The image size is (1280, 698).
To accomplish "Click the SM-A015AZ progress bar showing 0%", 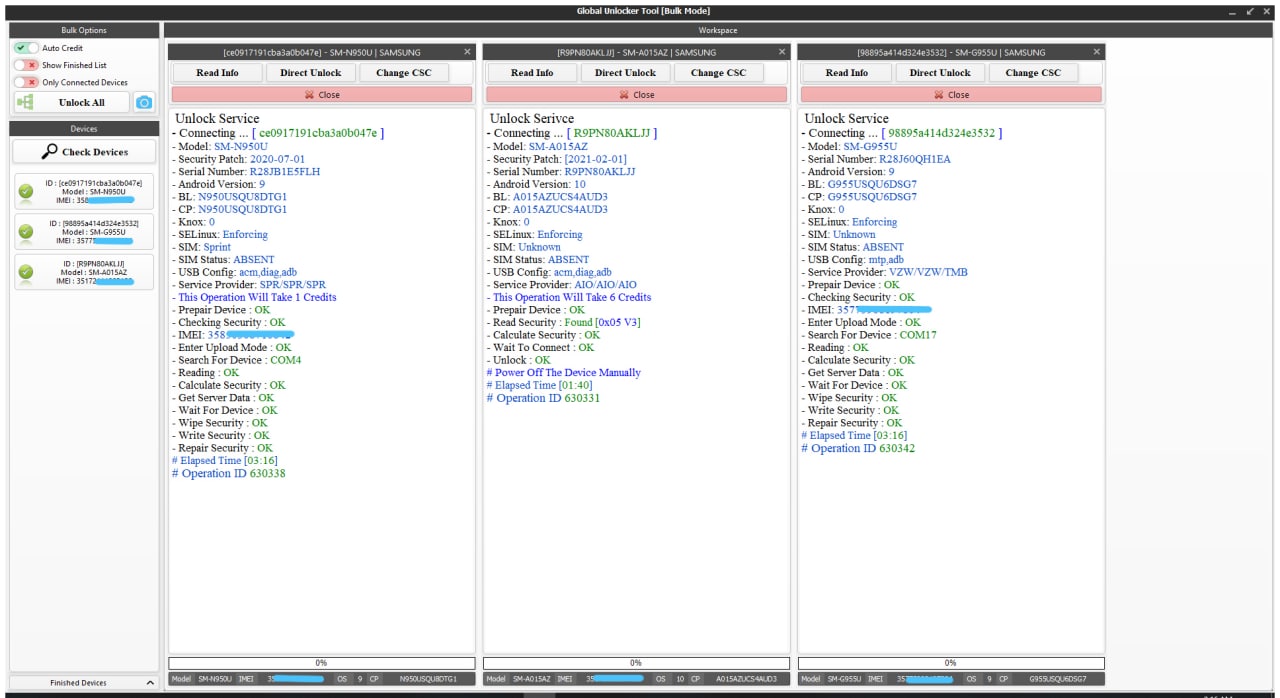I will coord(636,663).
